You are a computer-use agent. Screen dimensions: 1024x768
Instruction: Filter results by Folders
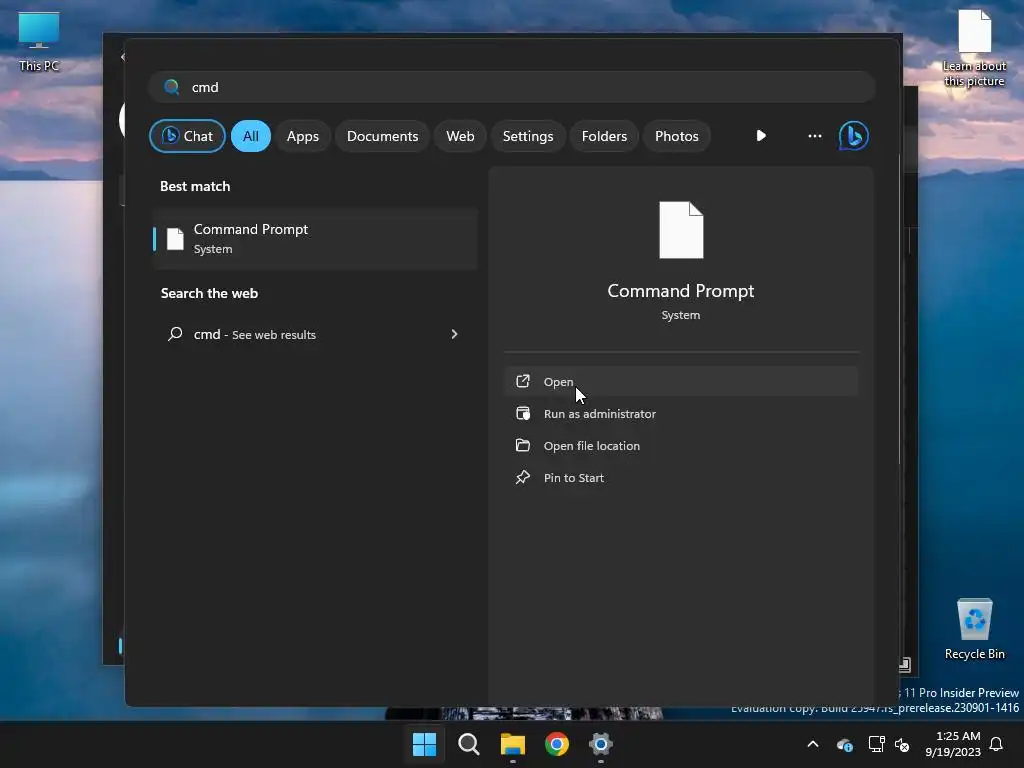(604, 136)
